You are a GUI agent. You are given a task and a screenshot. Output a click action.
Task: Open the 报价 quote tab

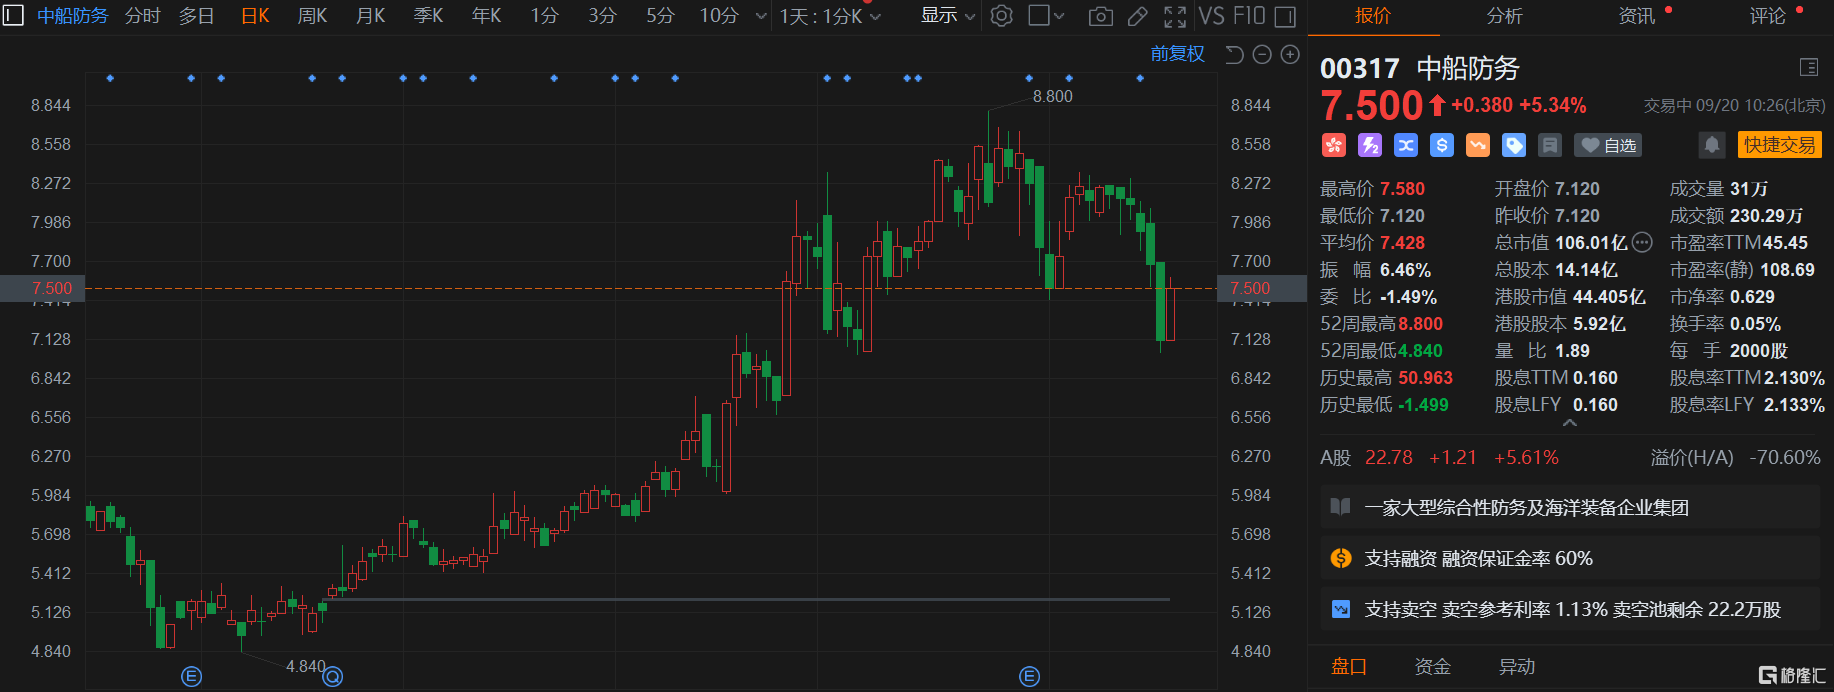click(x=1372, y=16)
